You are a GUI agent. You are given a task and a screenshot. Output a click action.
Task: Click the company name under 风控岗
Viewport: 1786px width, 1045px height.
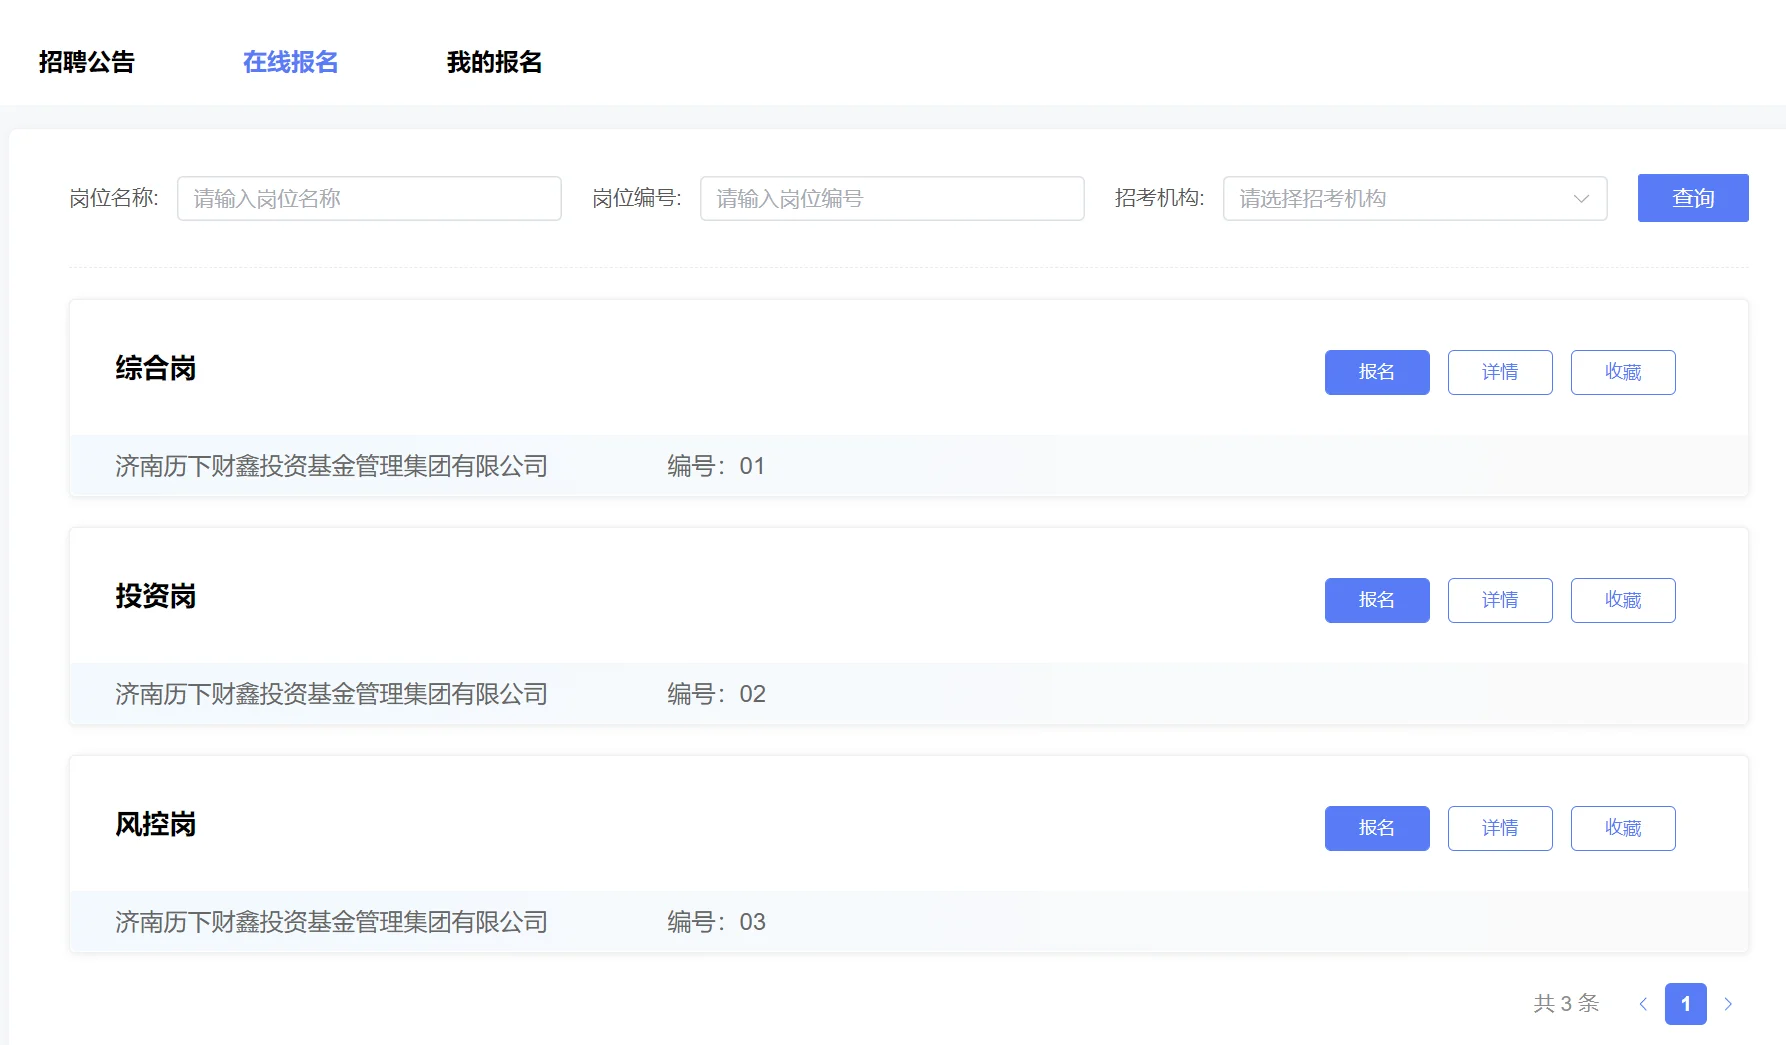click(x=331, y=922)
